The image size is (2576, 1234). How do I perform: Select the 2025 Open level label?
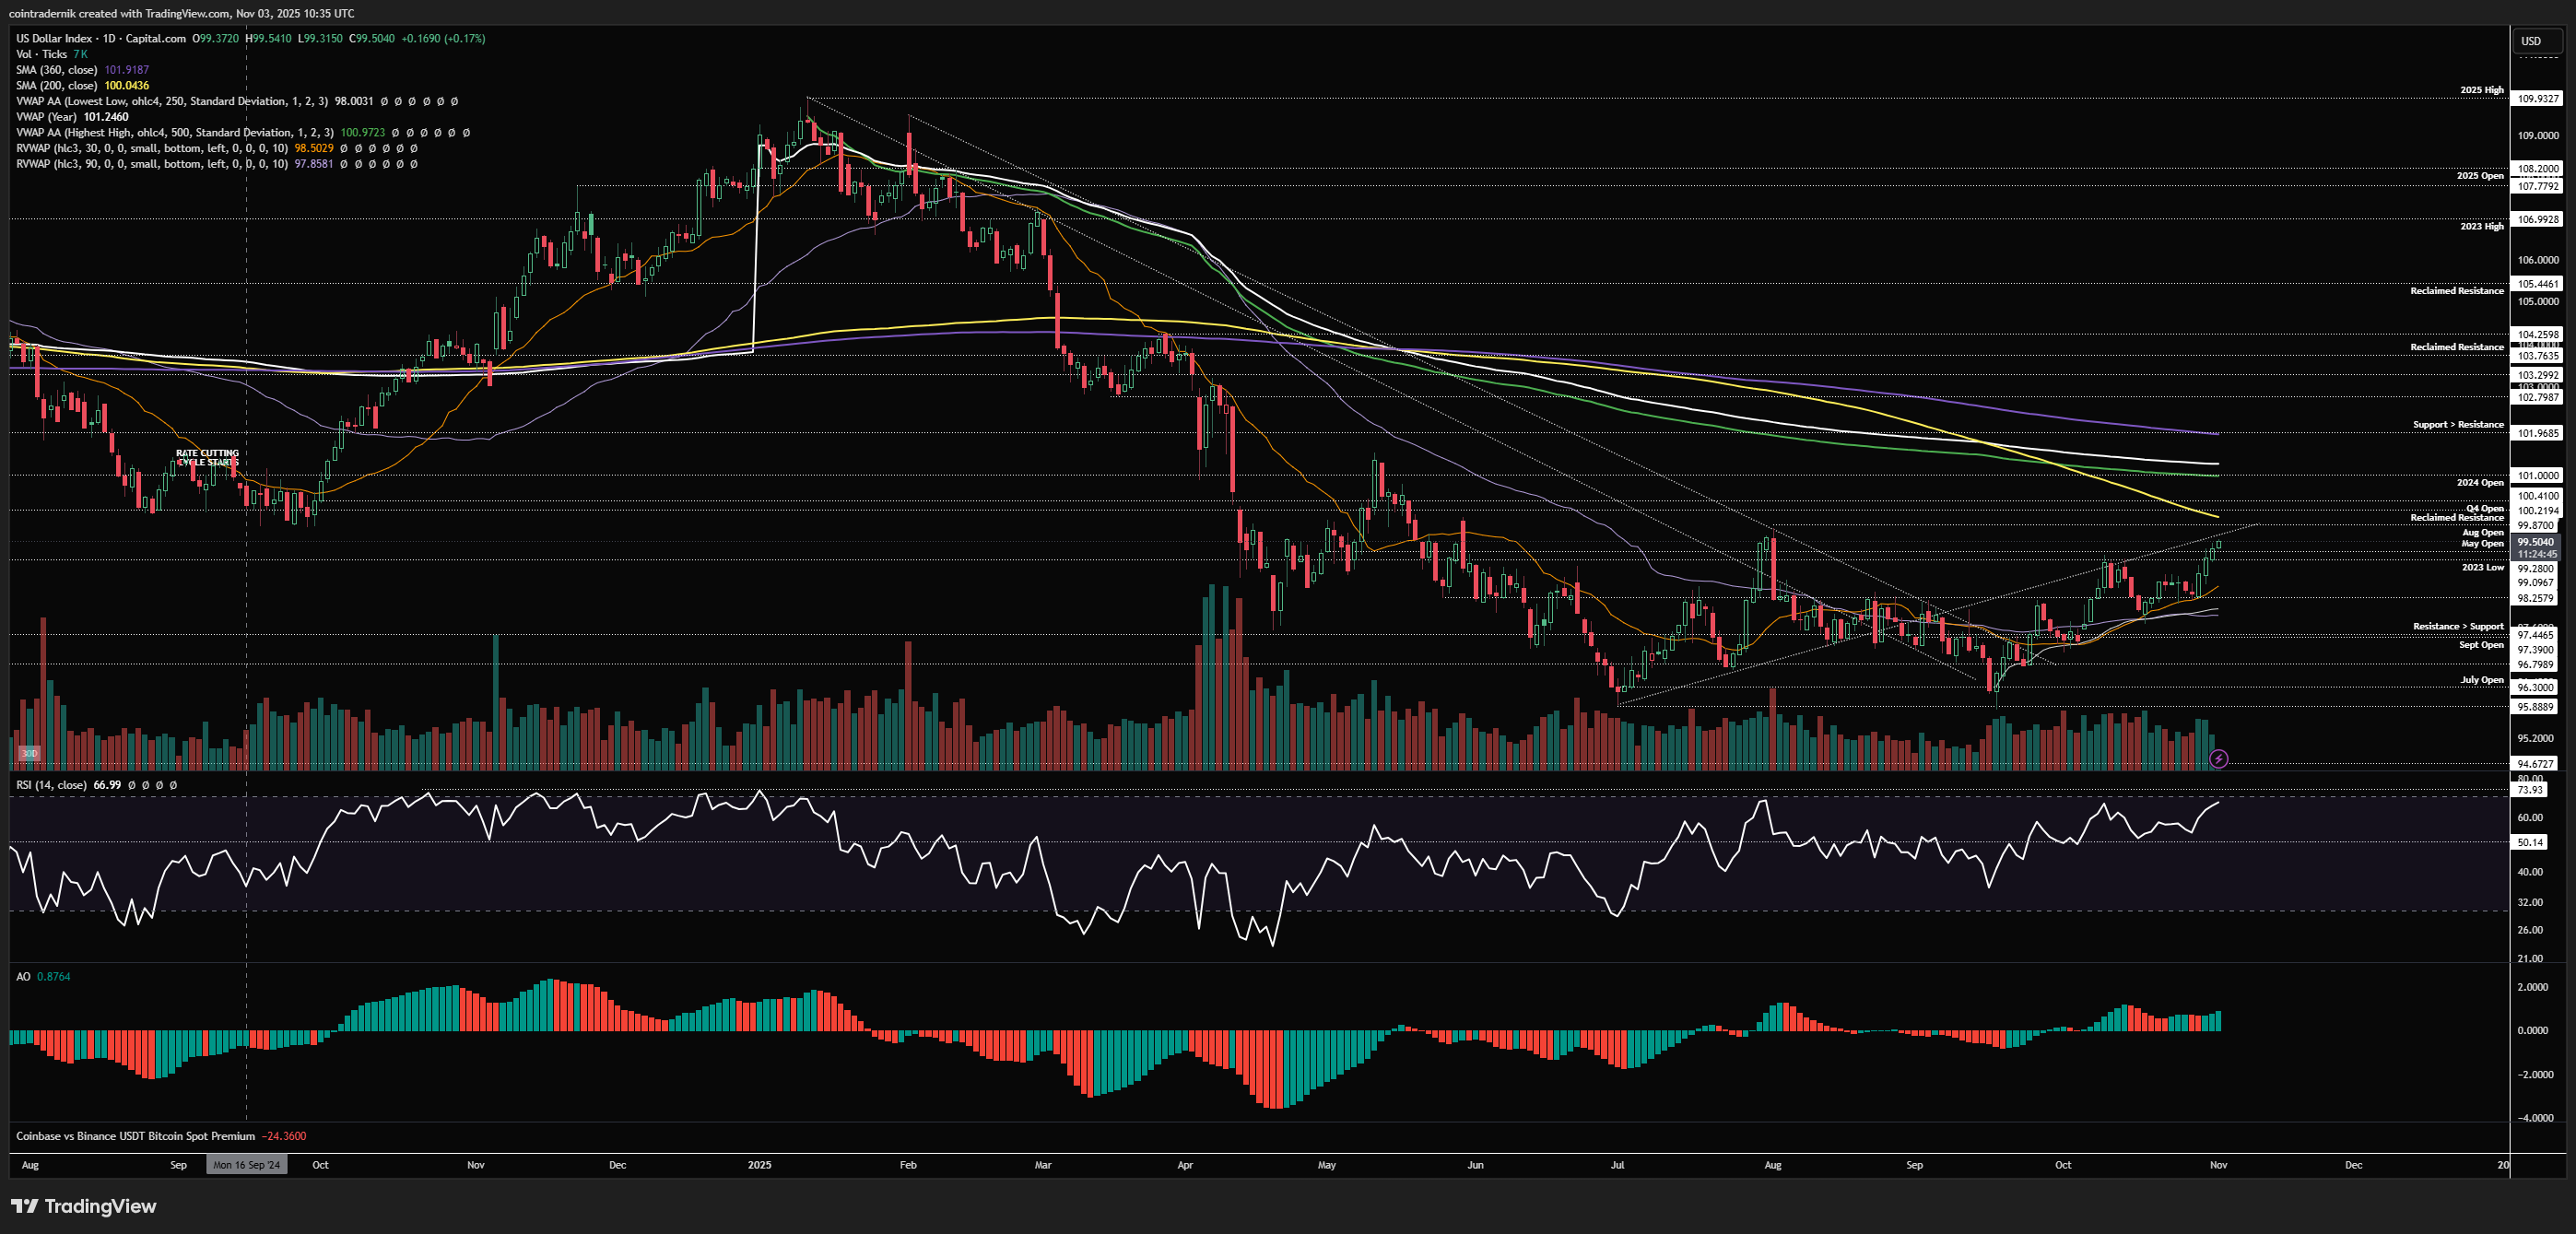point(2479,176)
